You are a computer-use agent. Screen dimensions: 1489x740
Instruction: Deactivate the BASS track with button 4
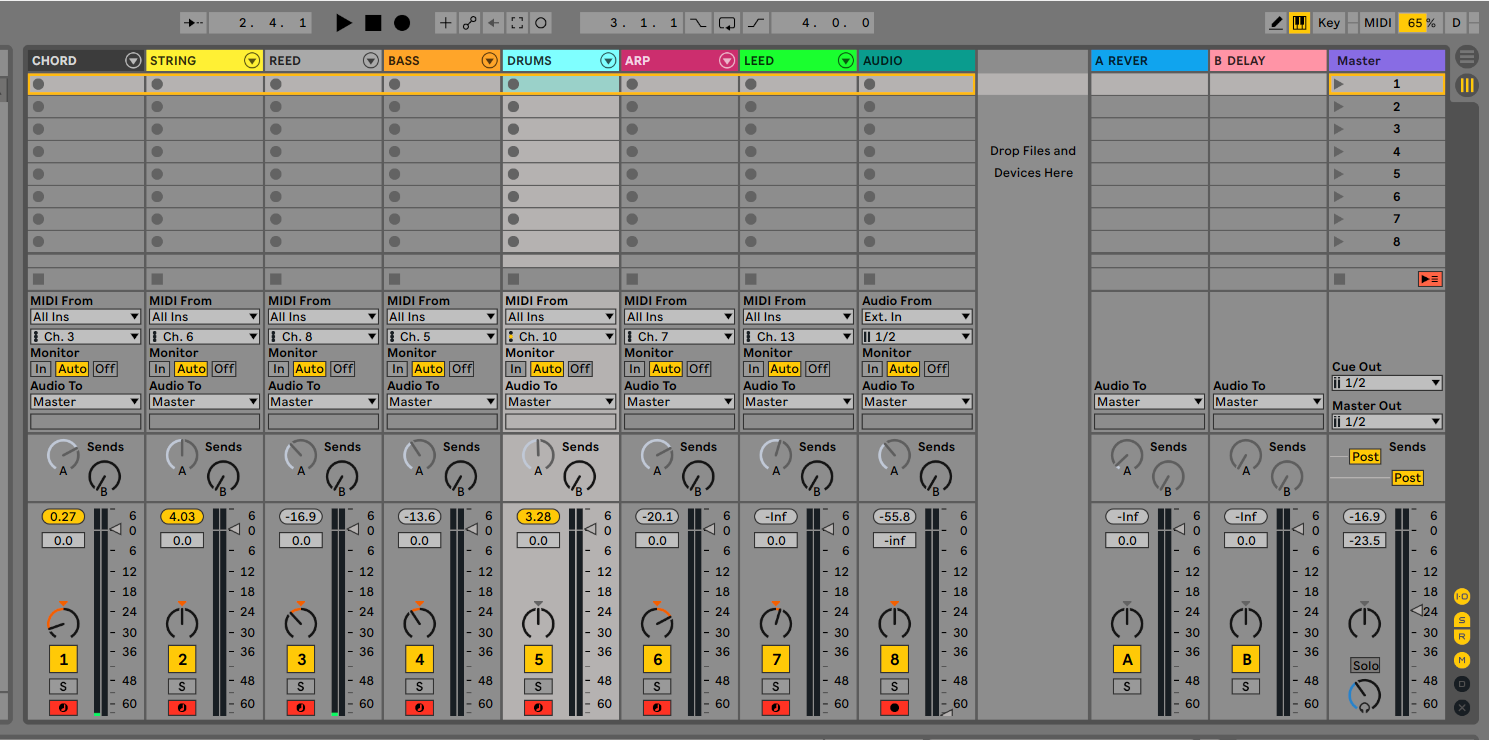[419, 659]
